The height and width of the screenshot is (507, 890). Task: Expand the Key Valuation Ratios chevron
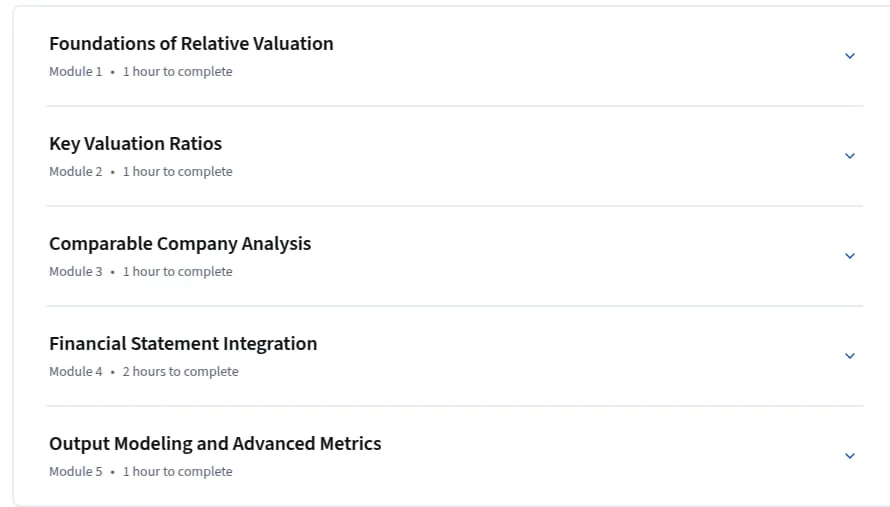pyautogui.click(x=850, y=156)
